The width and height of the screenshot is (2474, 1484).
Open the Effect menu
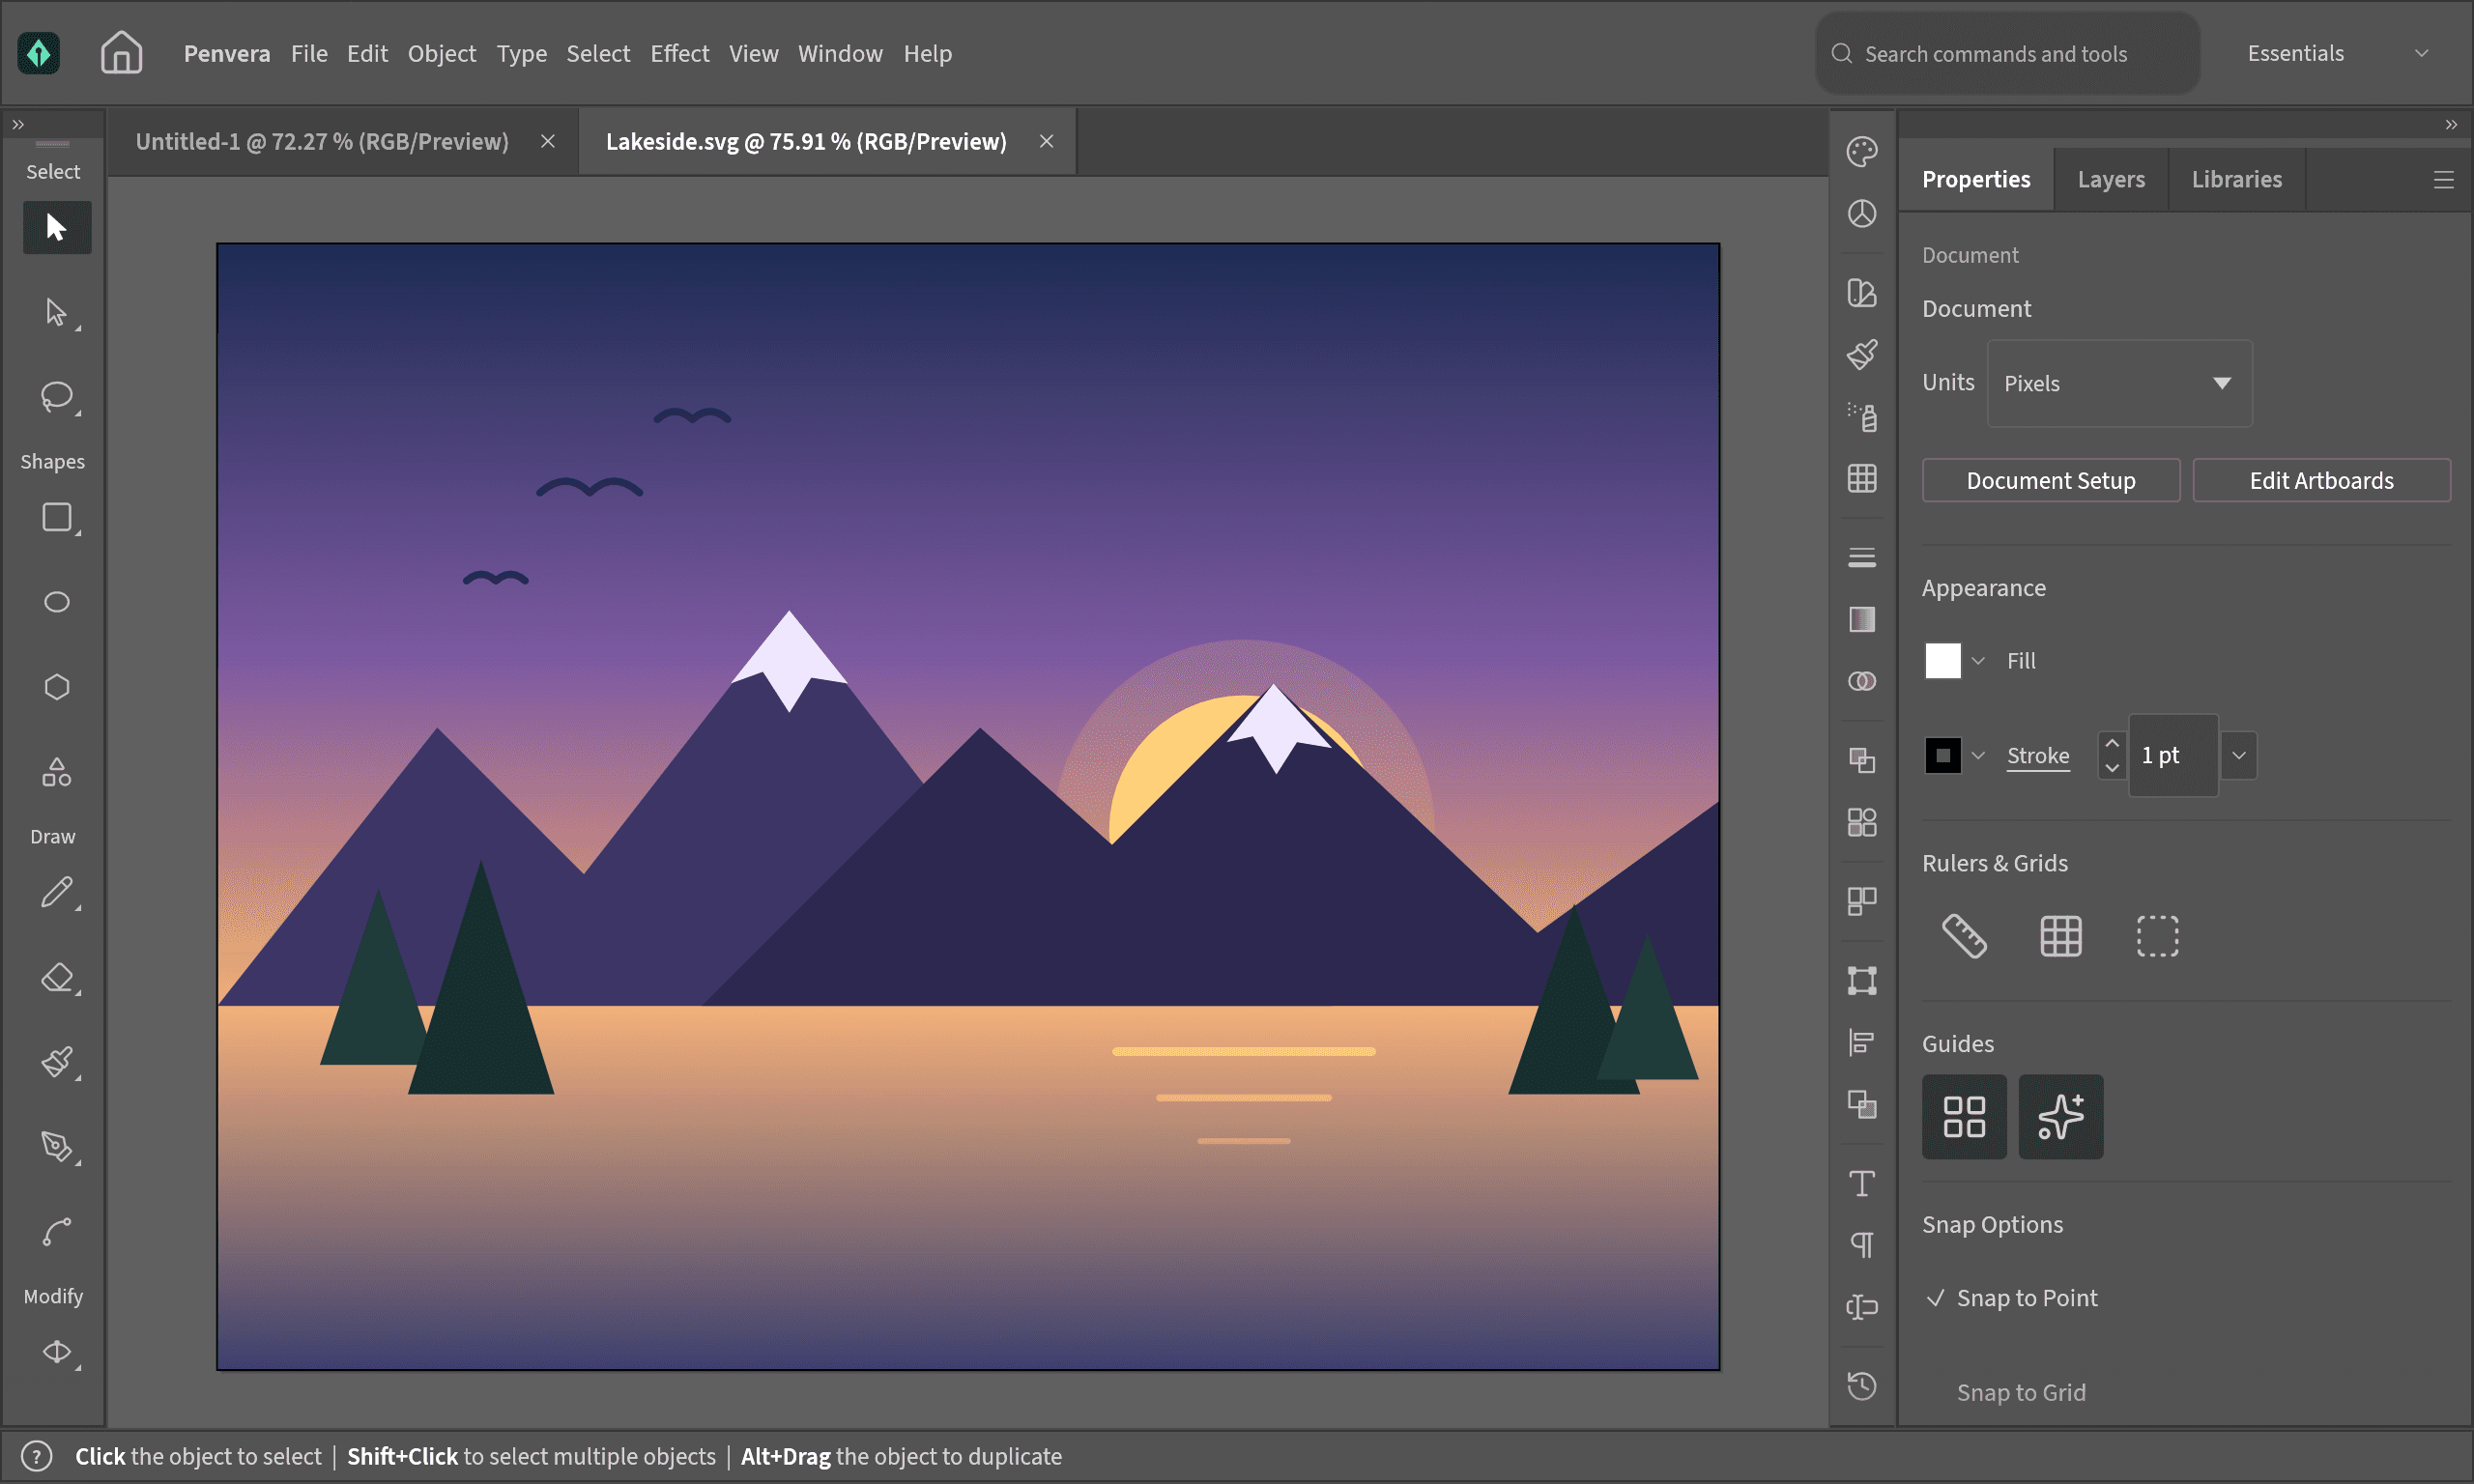click(679, 53)
